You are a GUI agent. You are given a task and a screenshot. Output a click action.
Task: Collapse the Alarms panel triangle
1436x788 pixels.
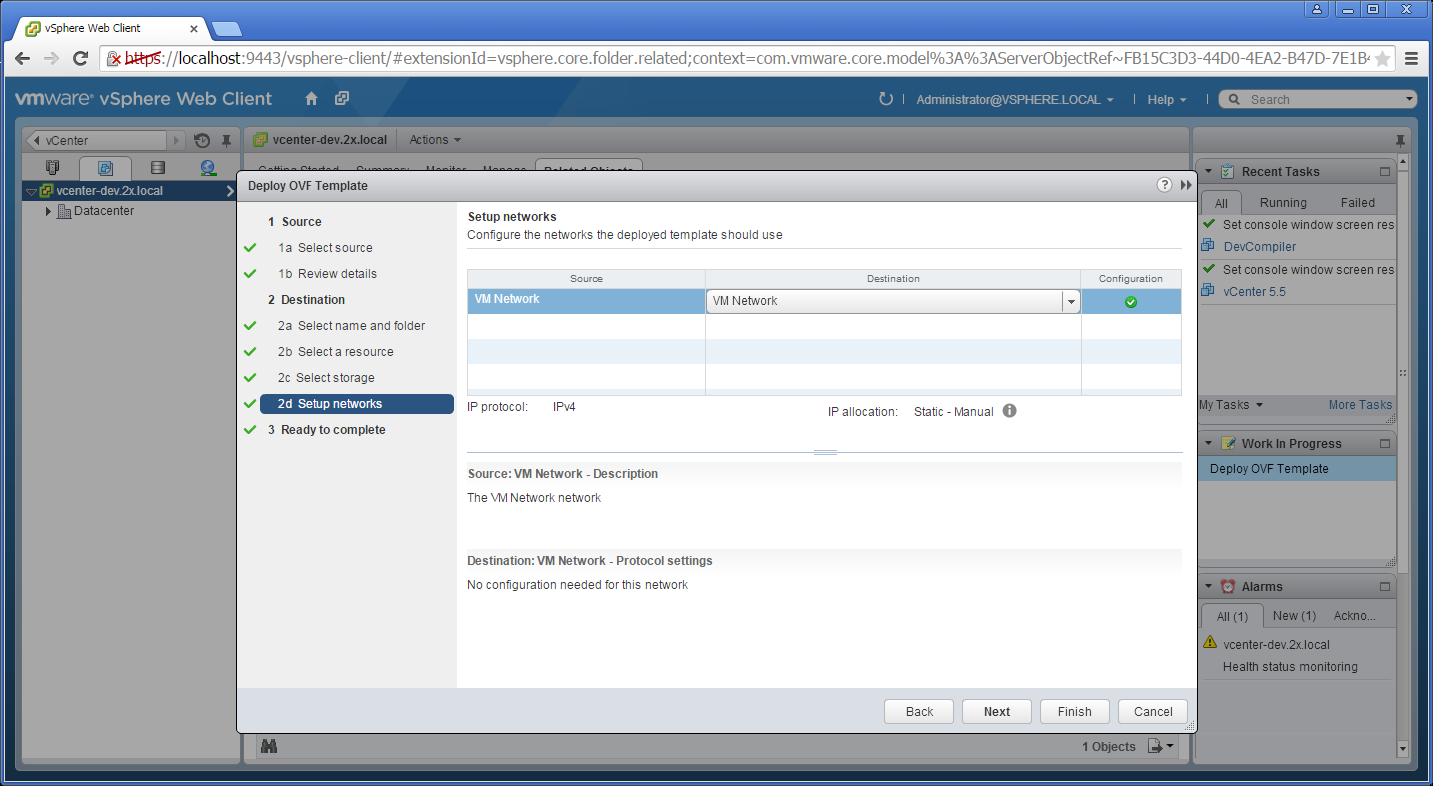click(1208, 587)
